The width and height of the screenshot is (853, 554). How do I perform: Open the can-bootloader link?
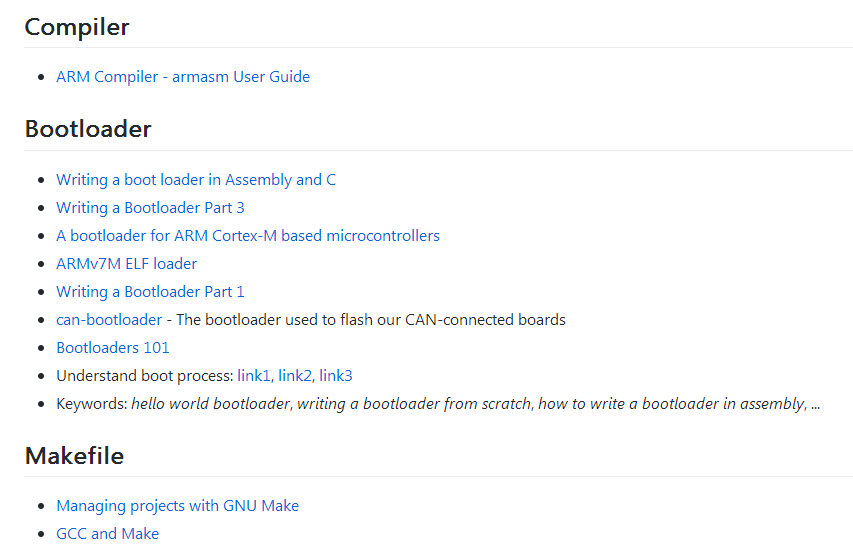[x=109, y=320]
